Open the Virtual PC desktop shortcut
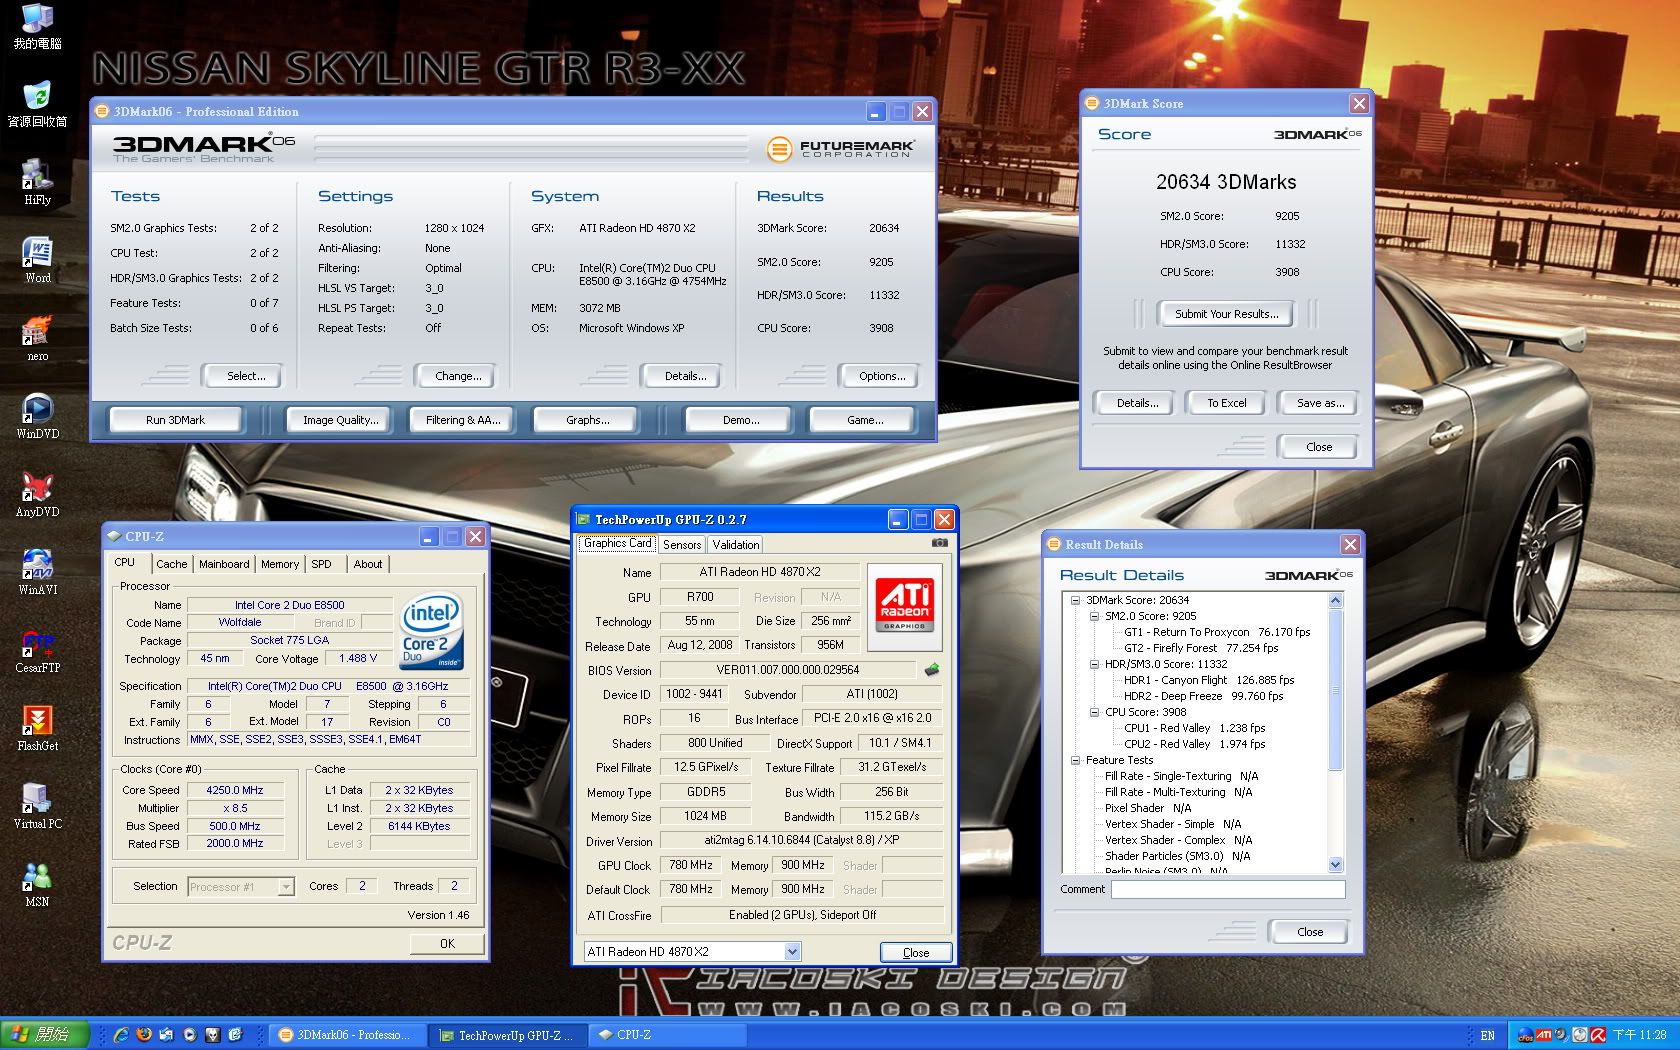 tap(37, 806)
